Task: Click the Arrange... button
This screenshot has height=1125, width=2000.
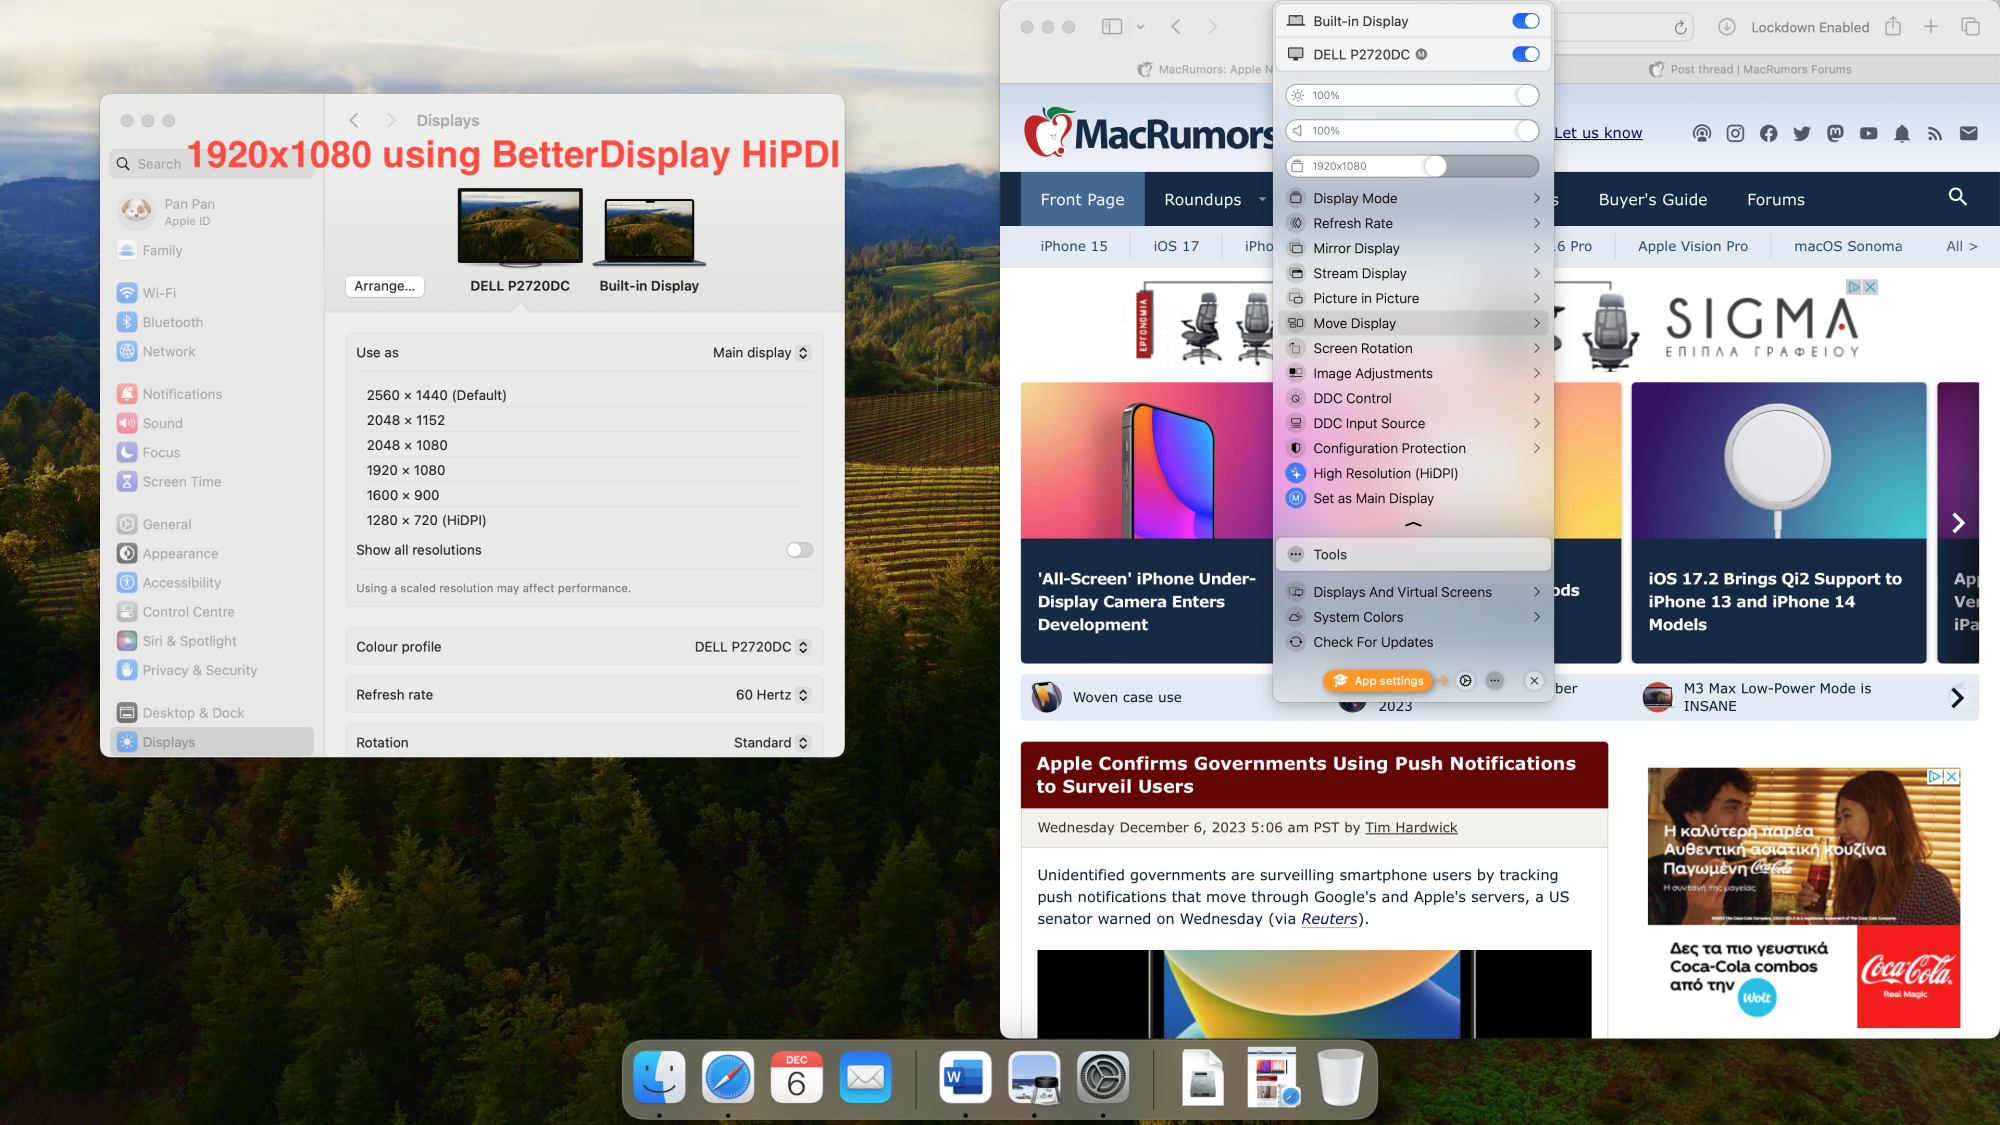Action: 384,286
